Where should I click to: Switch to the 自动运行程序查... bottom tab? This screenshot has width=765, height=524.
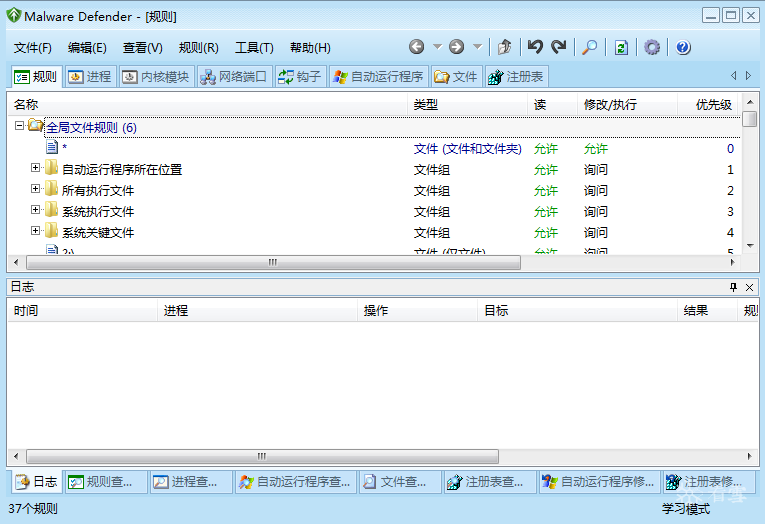click(x=295, y=482)
